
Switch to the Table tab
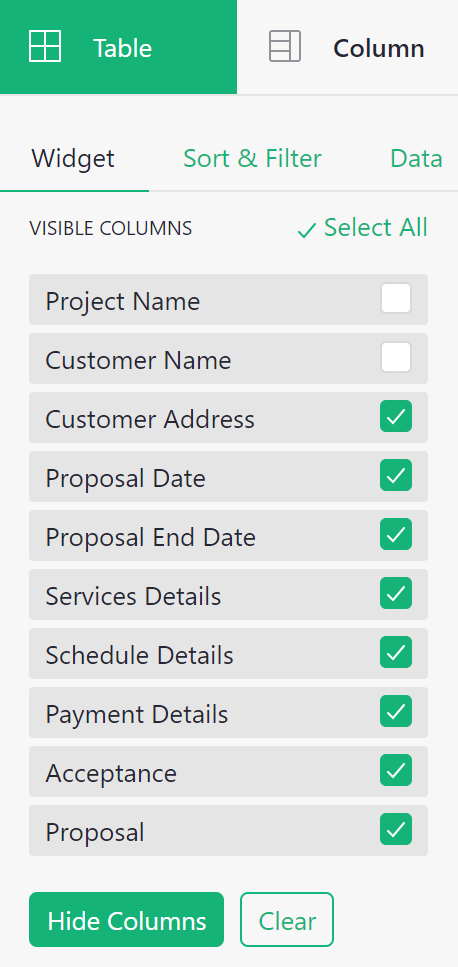pyautogui.click(x=118, y=47)
